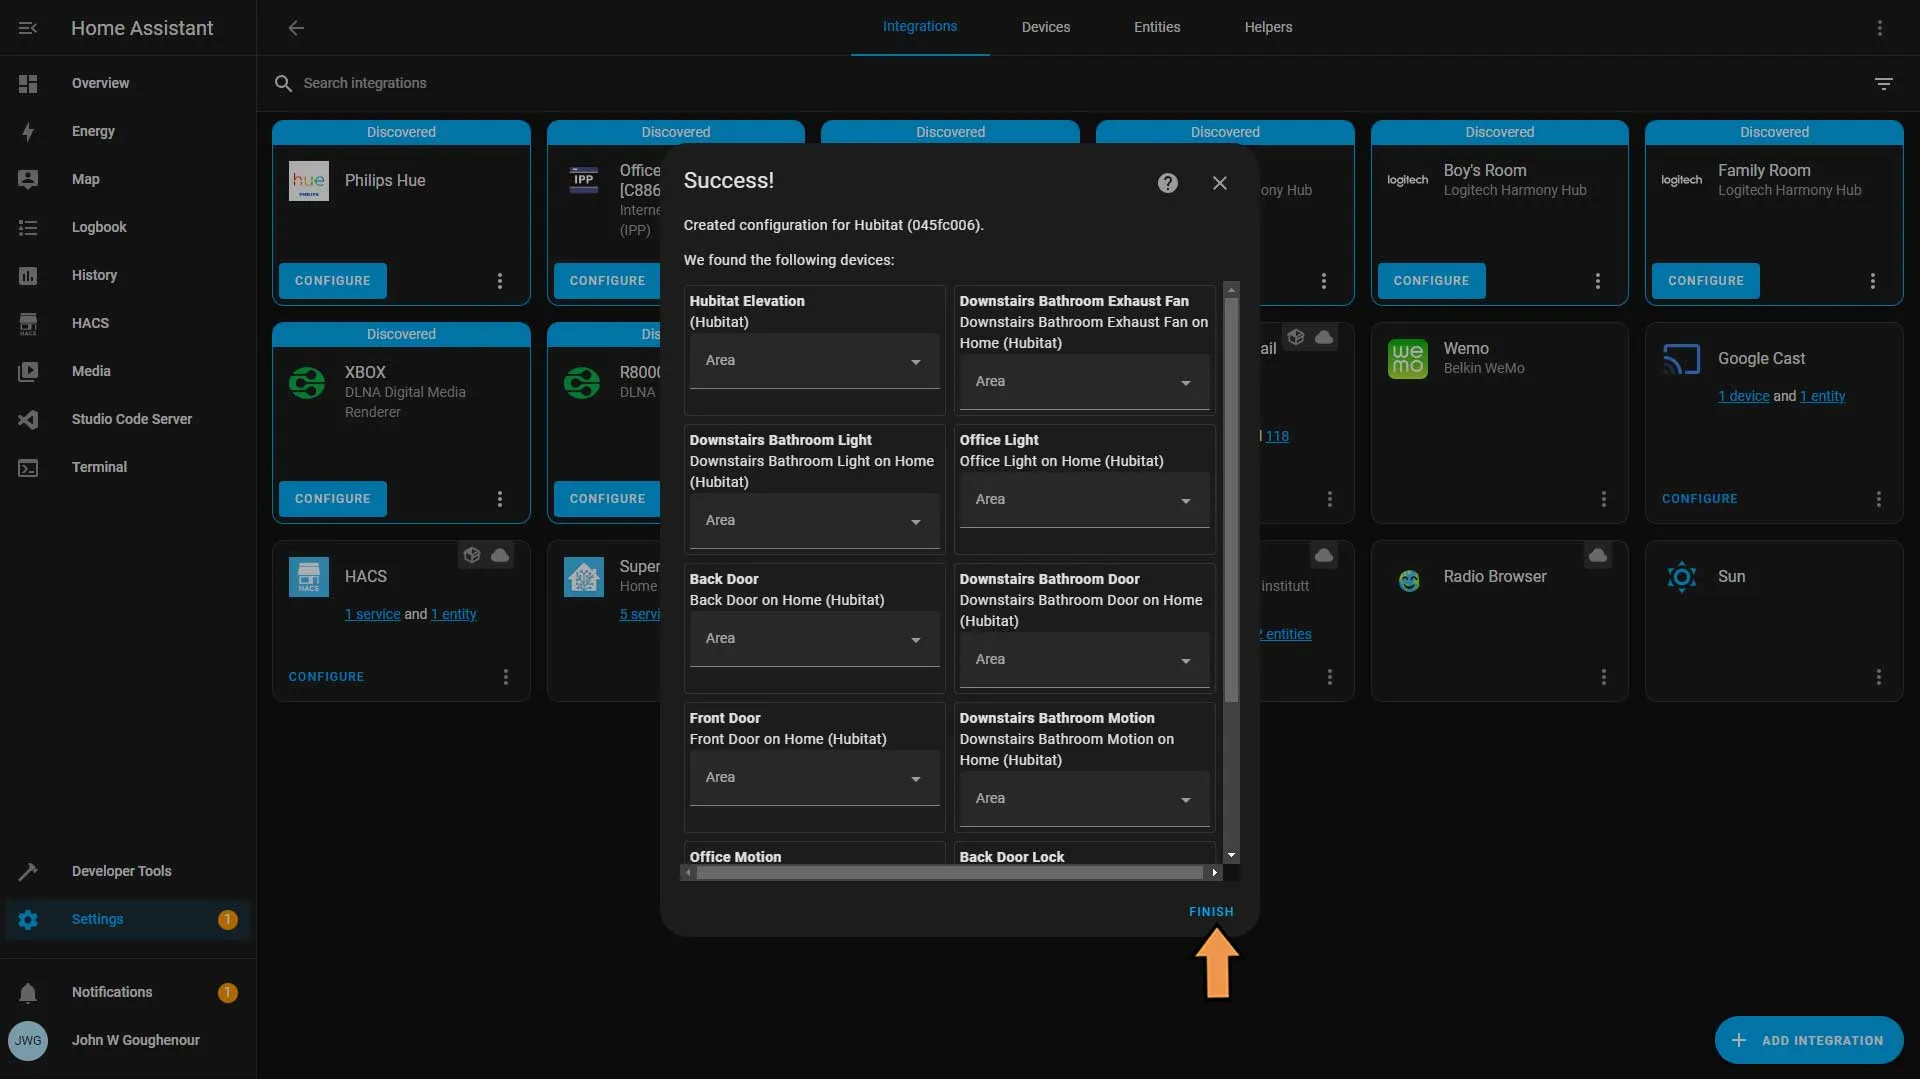Open Sun card options menu

1879,677
